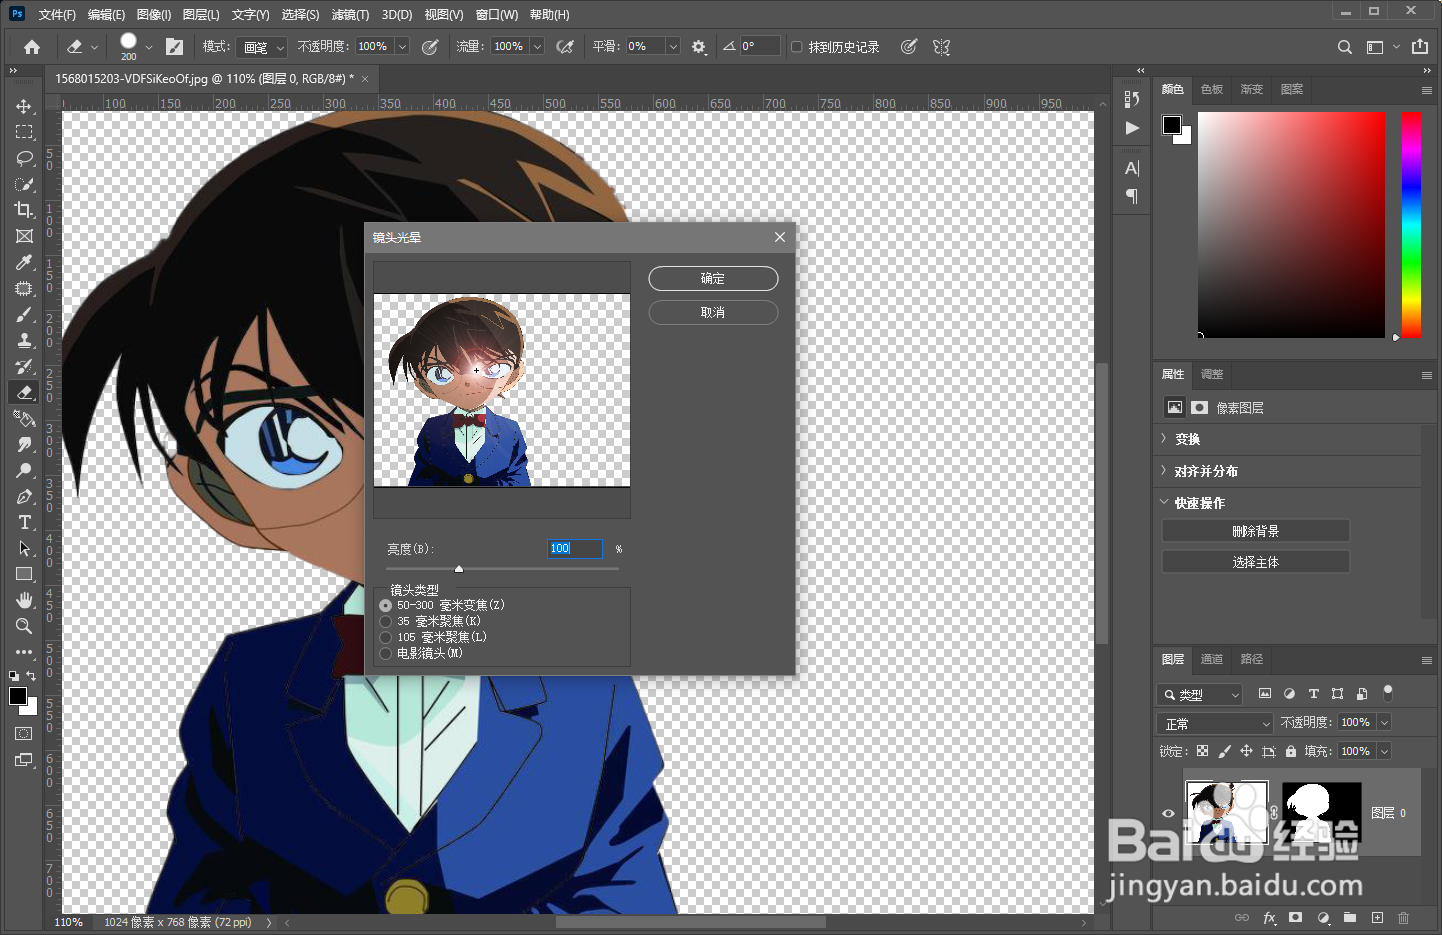This screenshot has height=935, width=1442.
Task: Open the brush preset picker arrow
Action: 149,47
